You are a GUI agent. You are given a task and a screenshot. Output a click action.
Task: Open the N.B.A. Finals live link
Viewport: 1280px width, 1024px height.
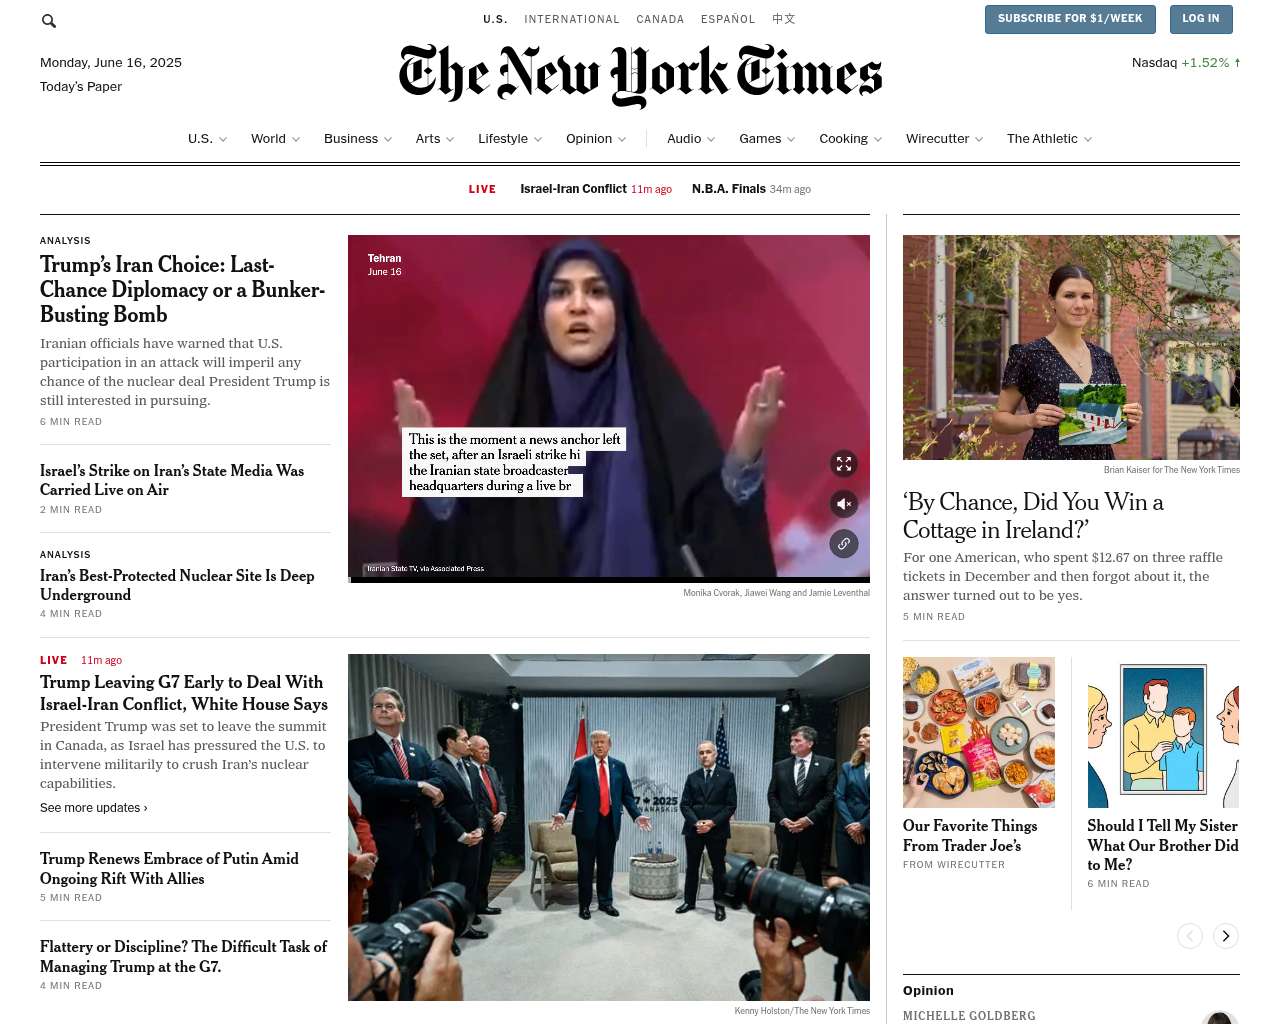pyautogui.click(x=729, y=189)
